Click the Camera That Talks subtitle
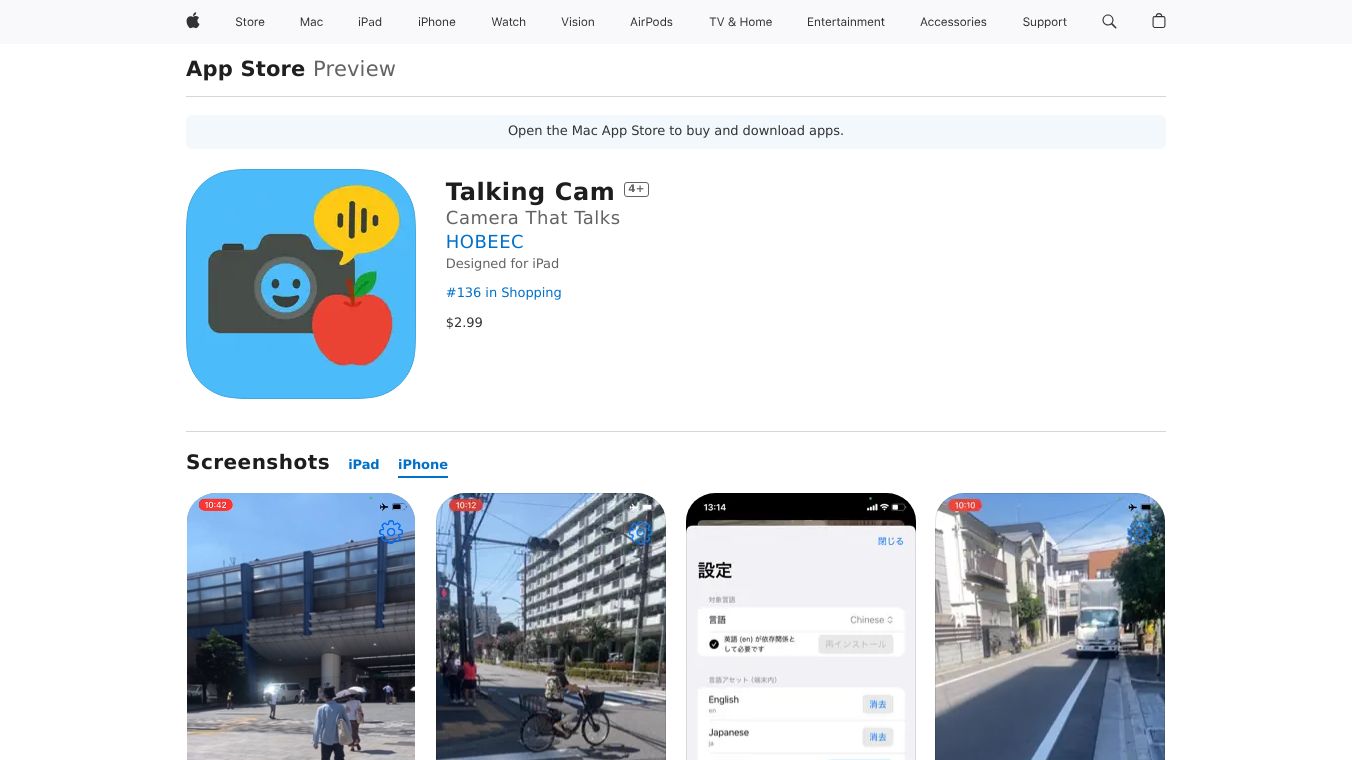The height and width of the screenshot is (760, 1352). (533, 217)
